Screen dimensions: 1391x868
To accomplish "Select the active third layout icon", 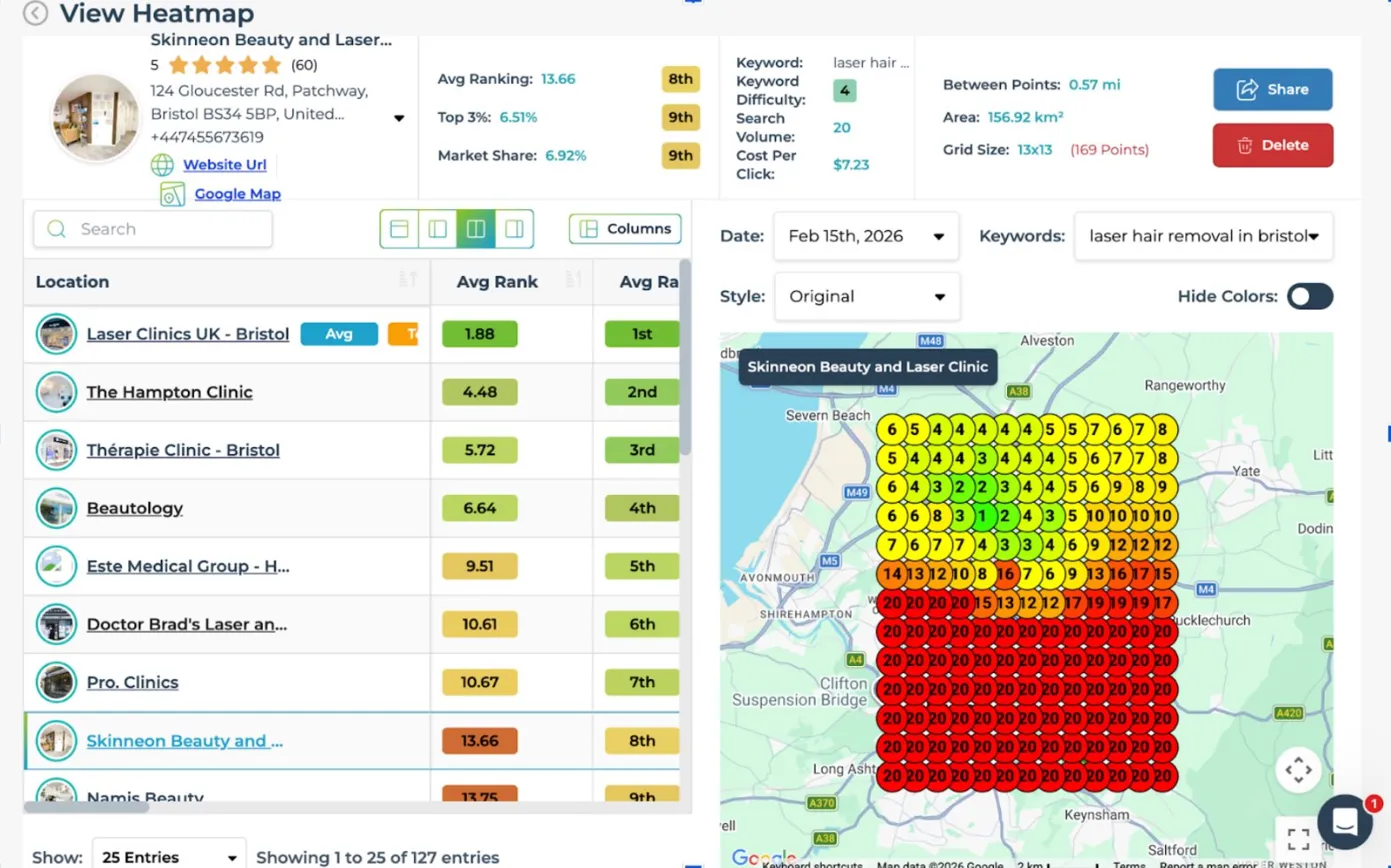I will point(476,229).
